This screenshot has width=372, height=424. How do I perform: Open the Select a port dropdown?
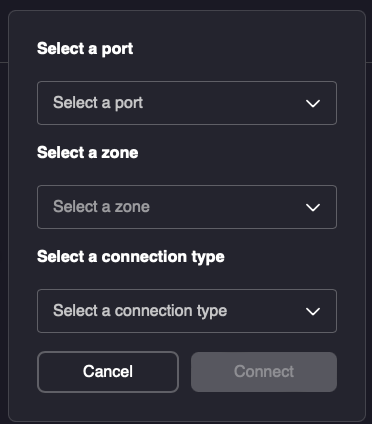187,103
